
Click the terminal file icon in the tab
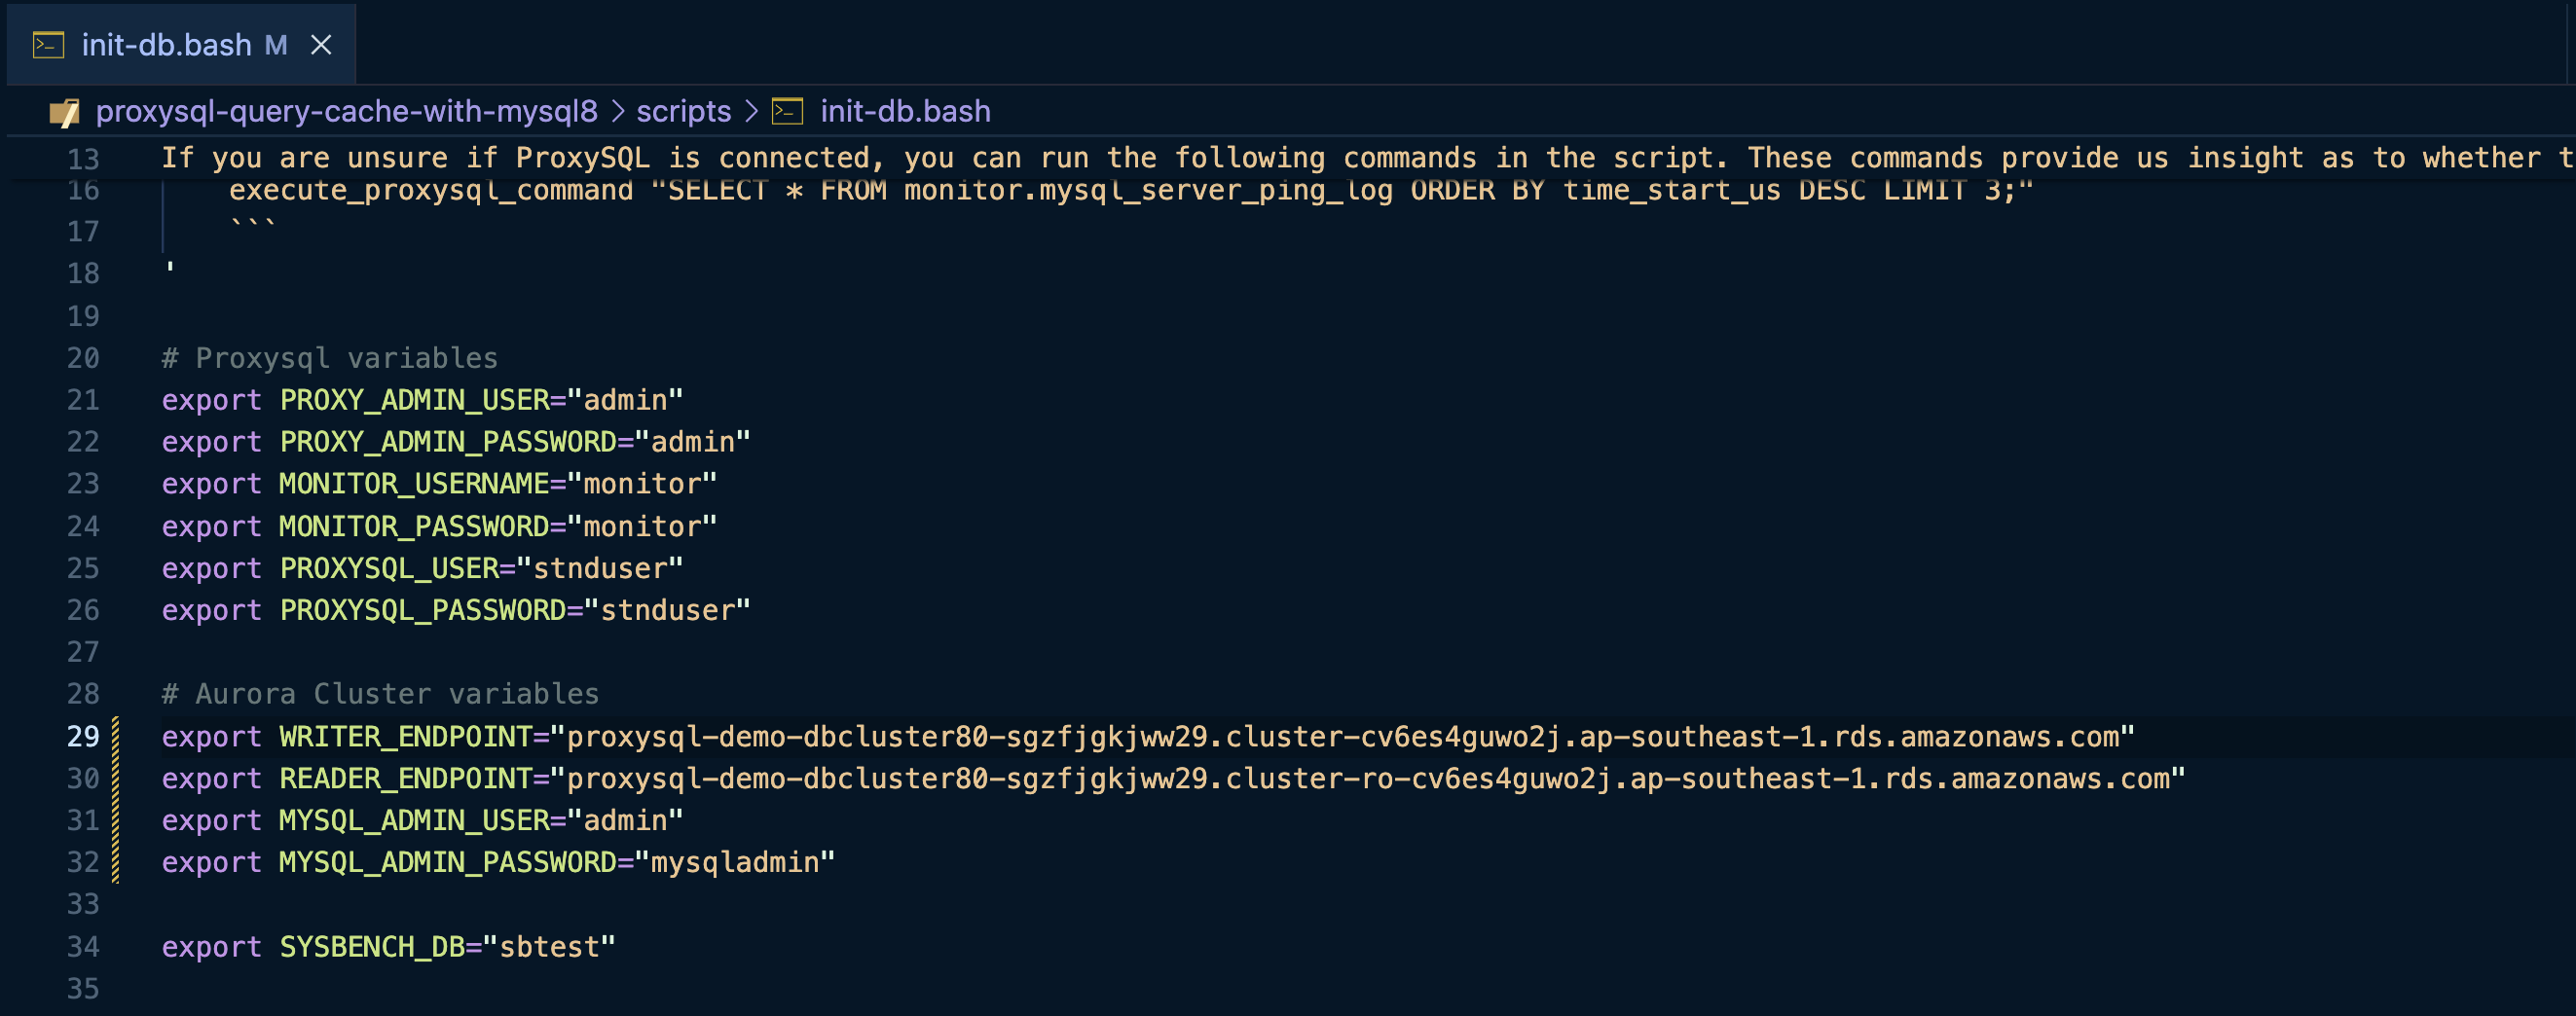tap(48, 45)
